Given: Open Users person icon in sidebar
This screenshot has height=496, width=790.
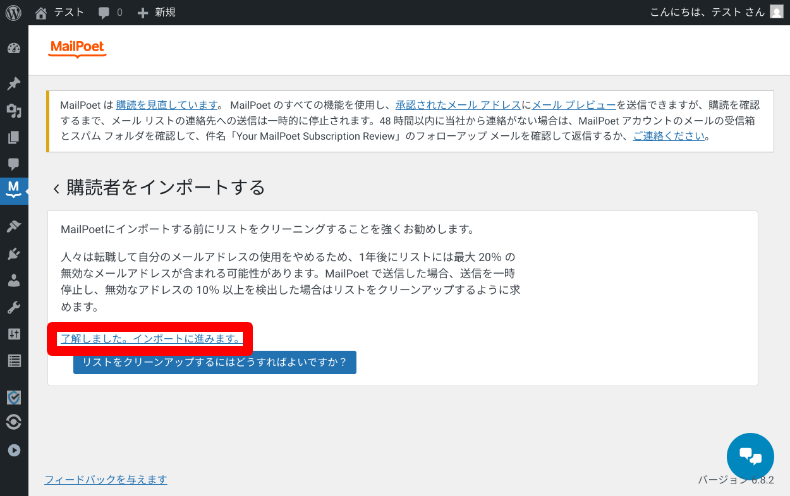Looking at the screenshot, I should [14, 280].
